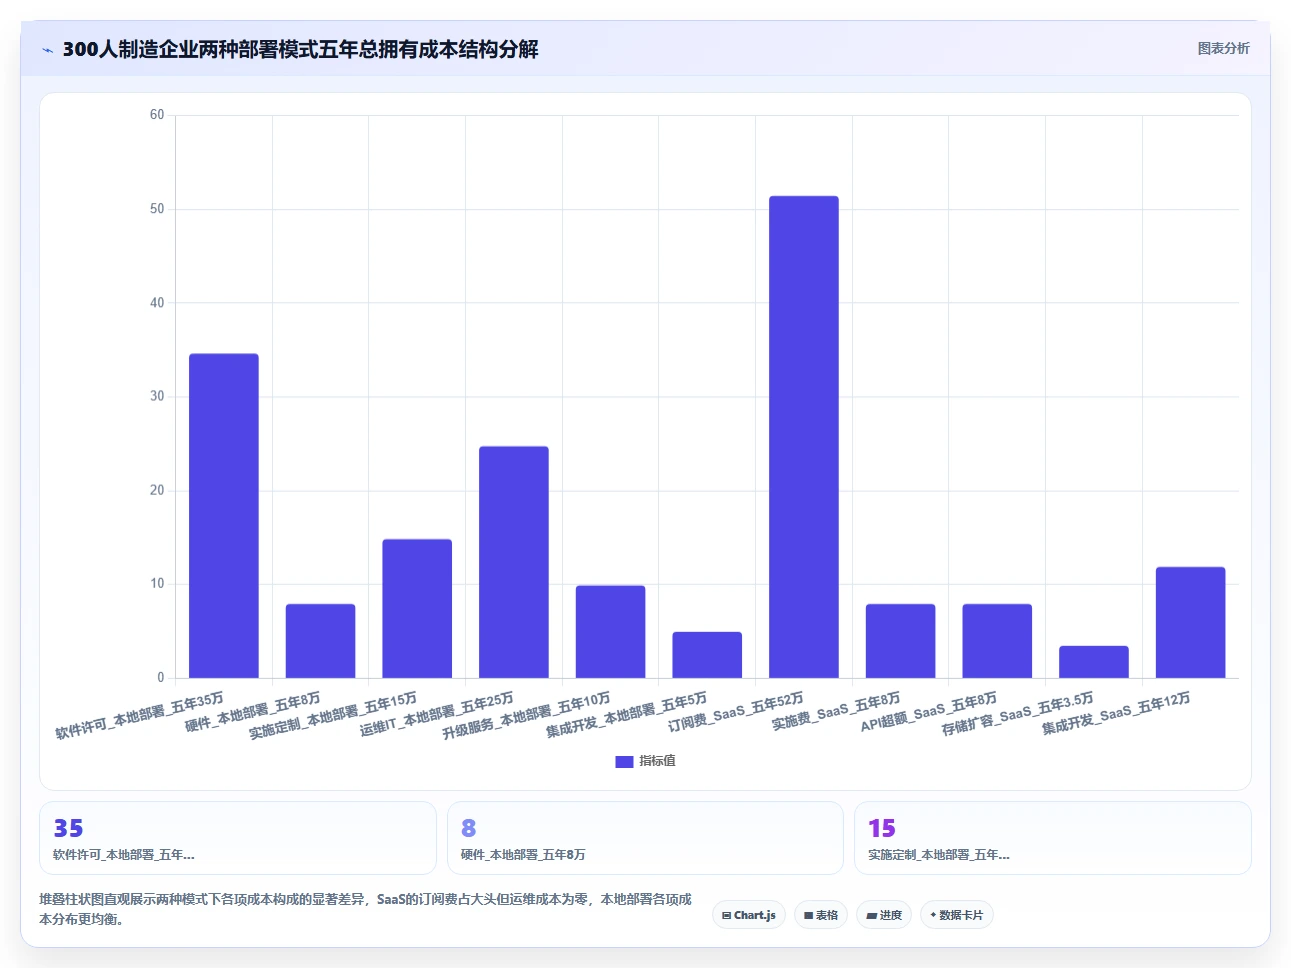Click the 指标值 legend label text
Viewport: 1291px width, 968px height.
point(658,761)
